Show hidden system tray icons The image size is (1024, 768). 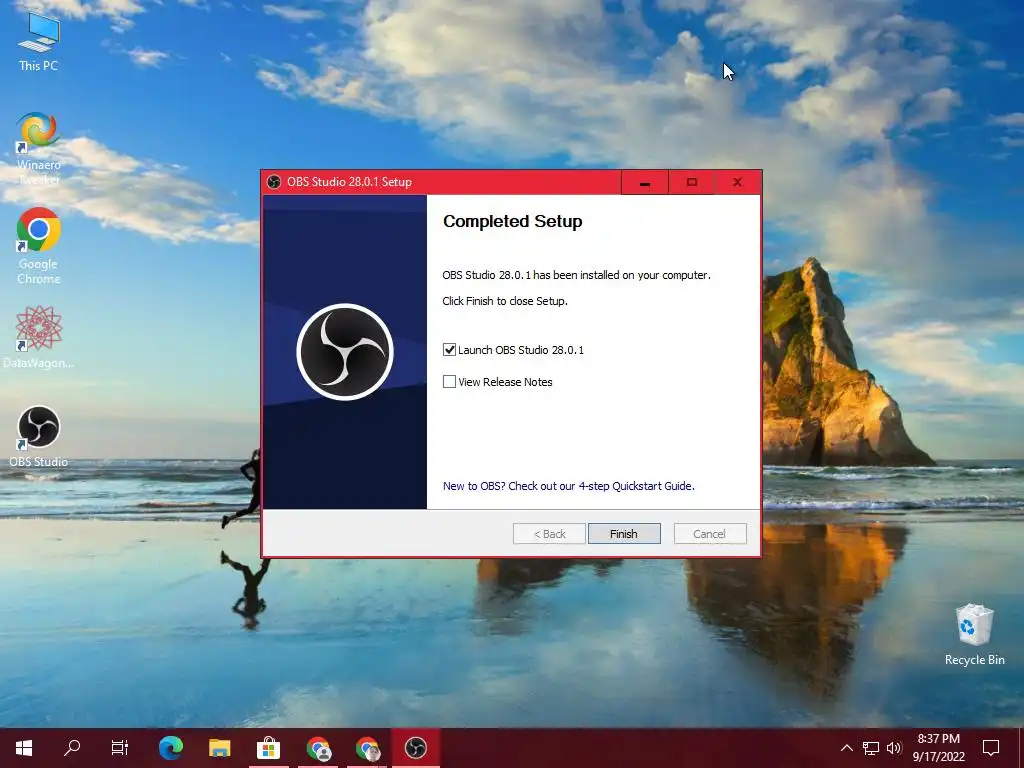pos(846,748)
